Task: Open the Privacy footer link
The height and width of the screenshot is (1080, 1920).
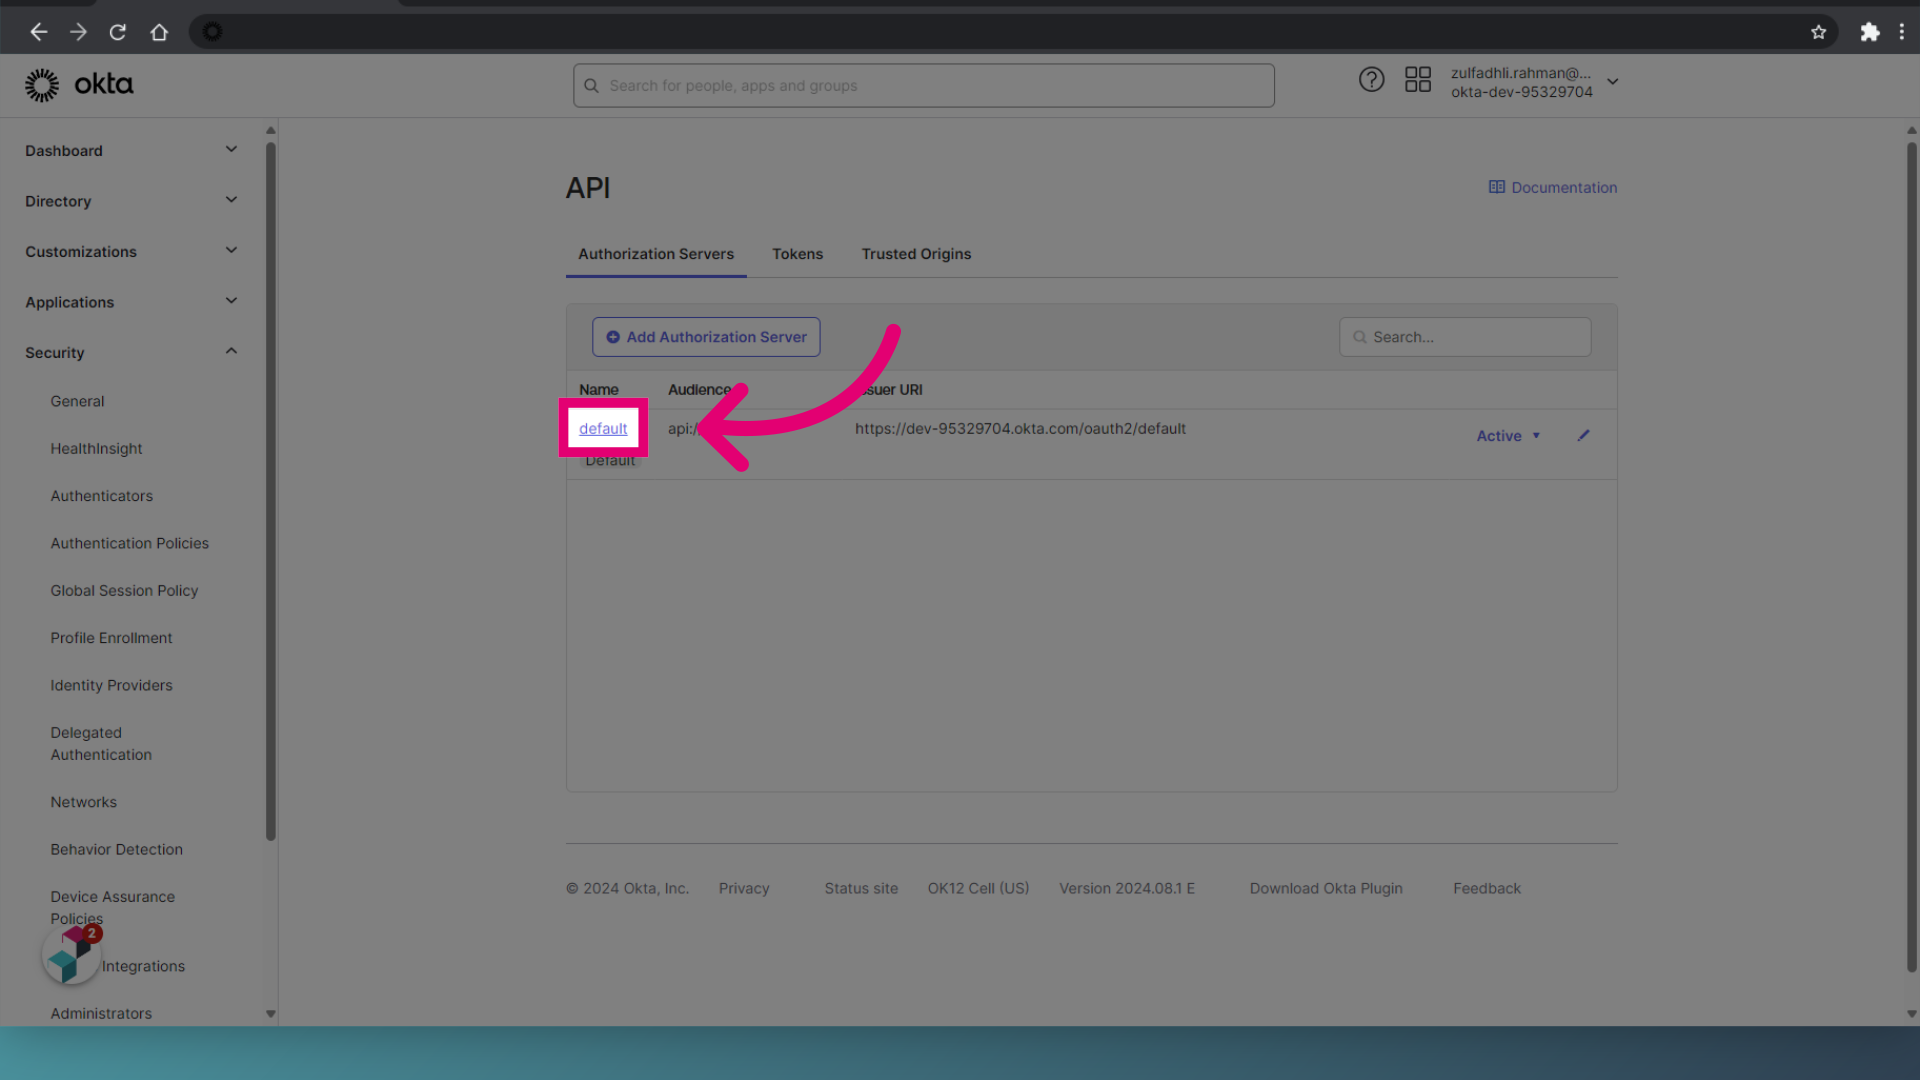Action: click(x=744, y=888)
